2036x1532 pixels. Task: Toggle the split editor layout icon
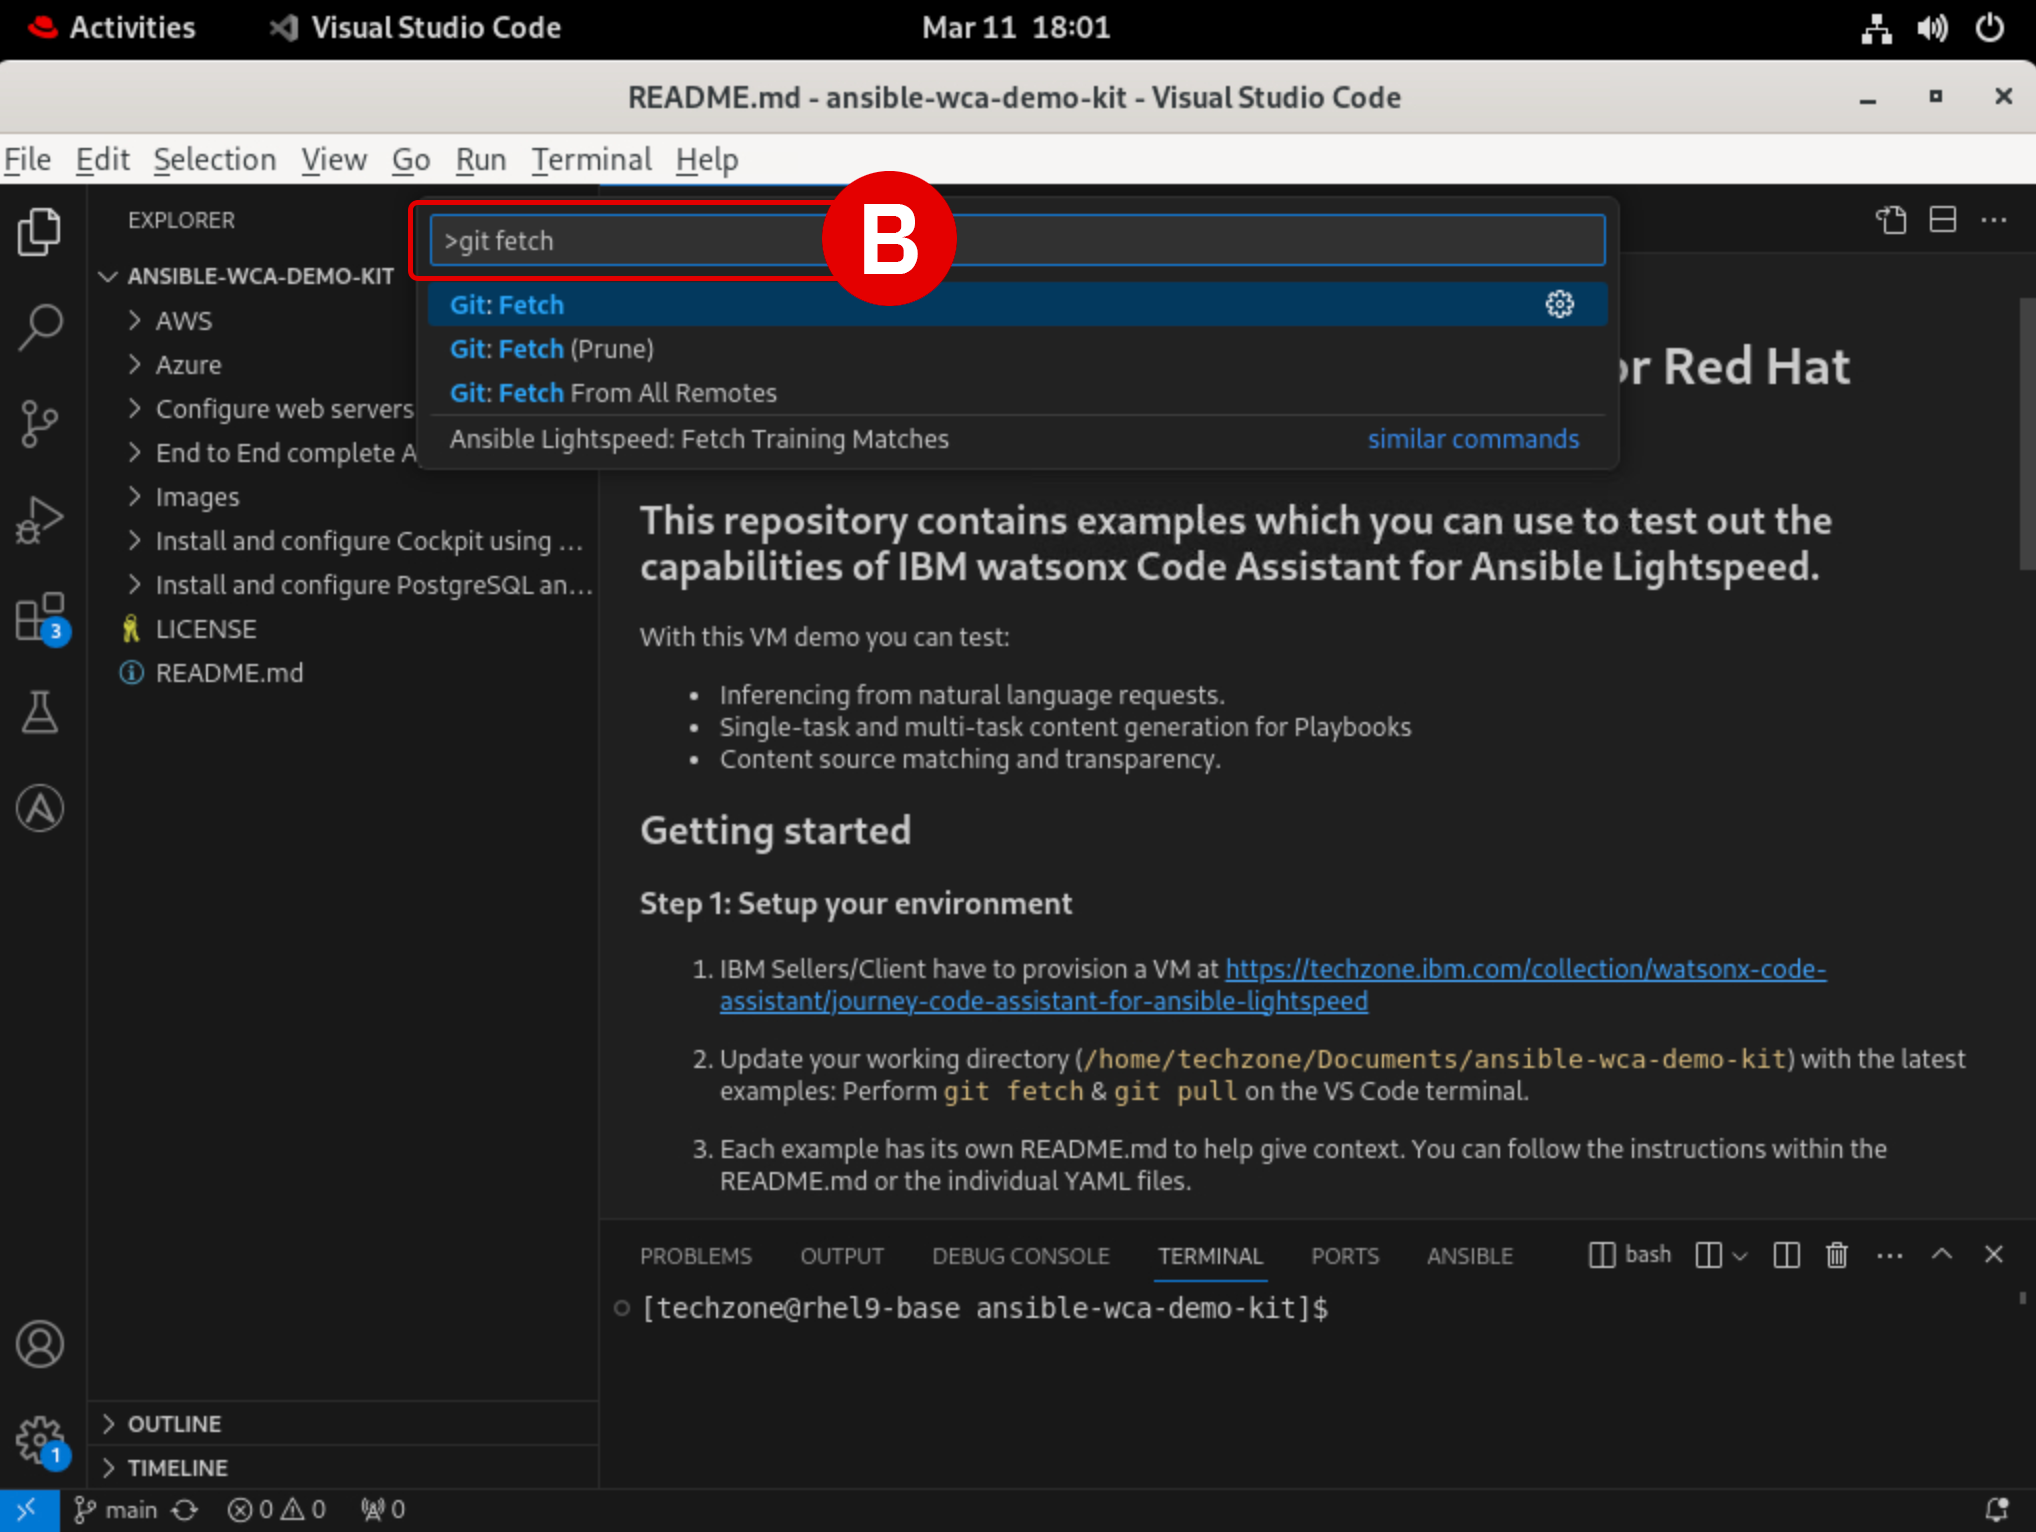(x=1942, y=220)
